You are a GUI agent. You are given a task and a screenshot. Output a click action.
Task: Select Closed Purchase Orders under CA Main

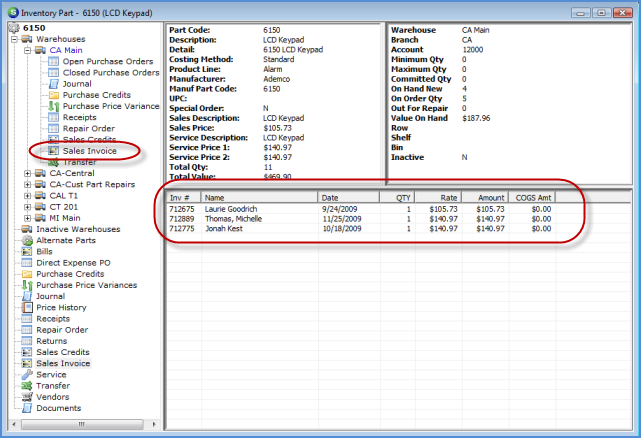[110, 72]
